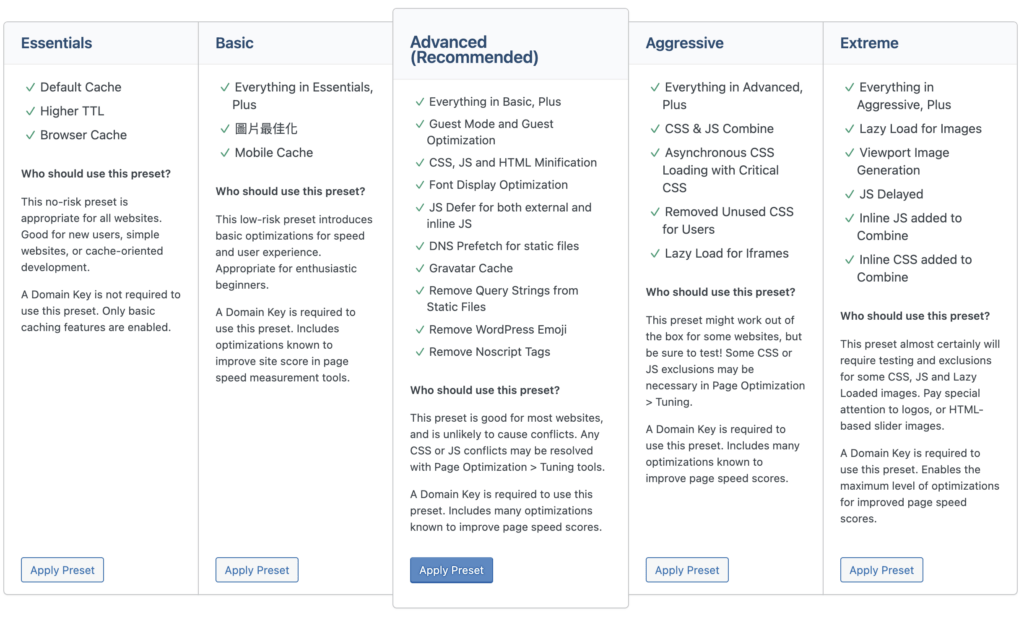Click Apply Preset under Advanced (Recommended)

(451, 570)
